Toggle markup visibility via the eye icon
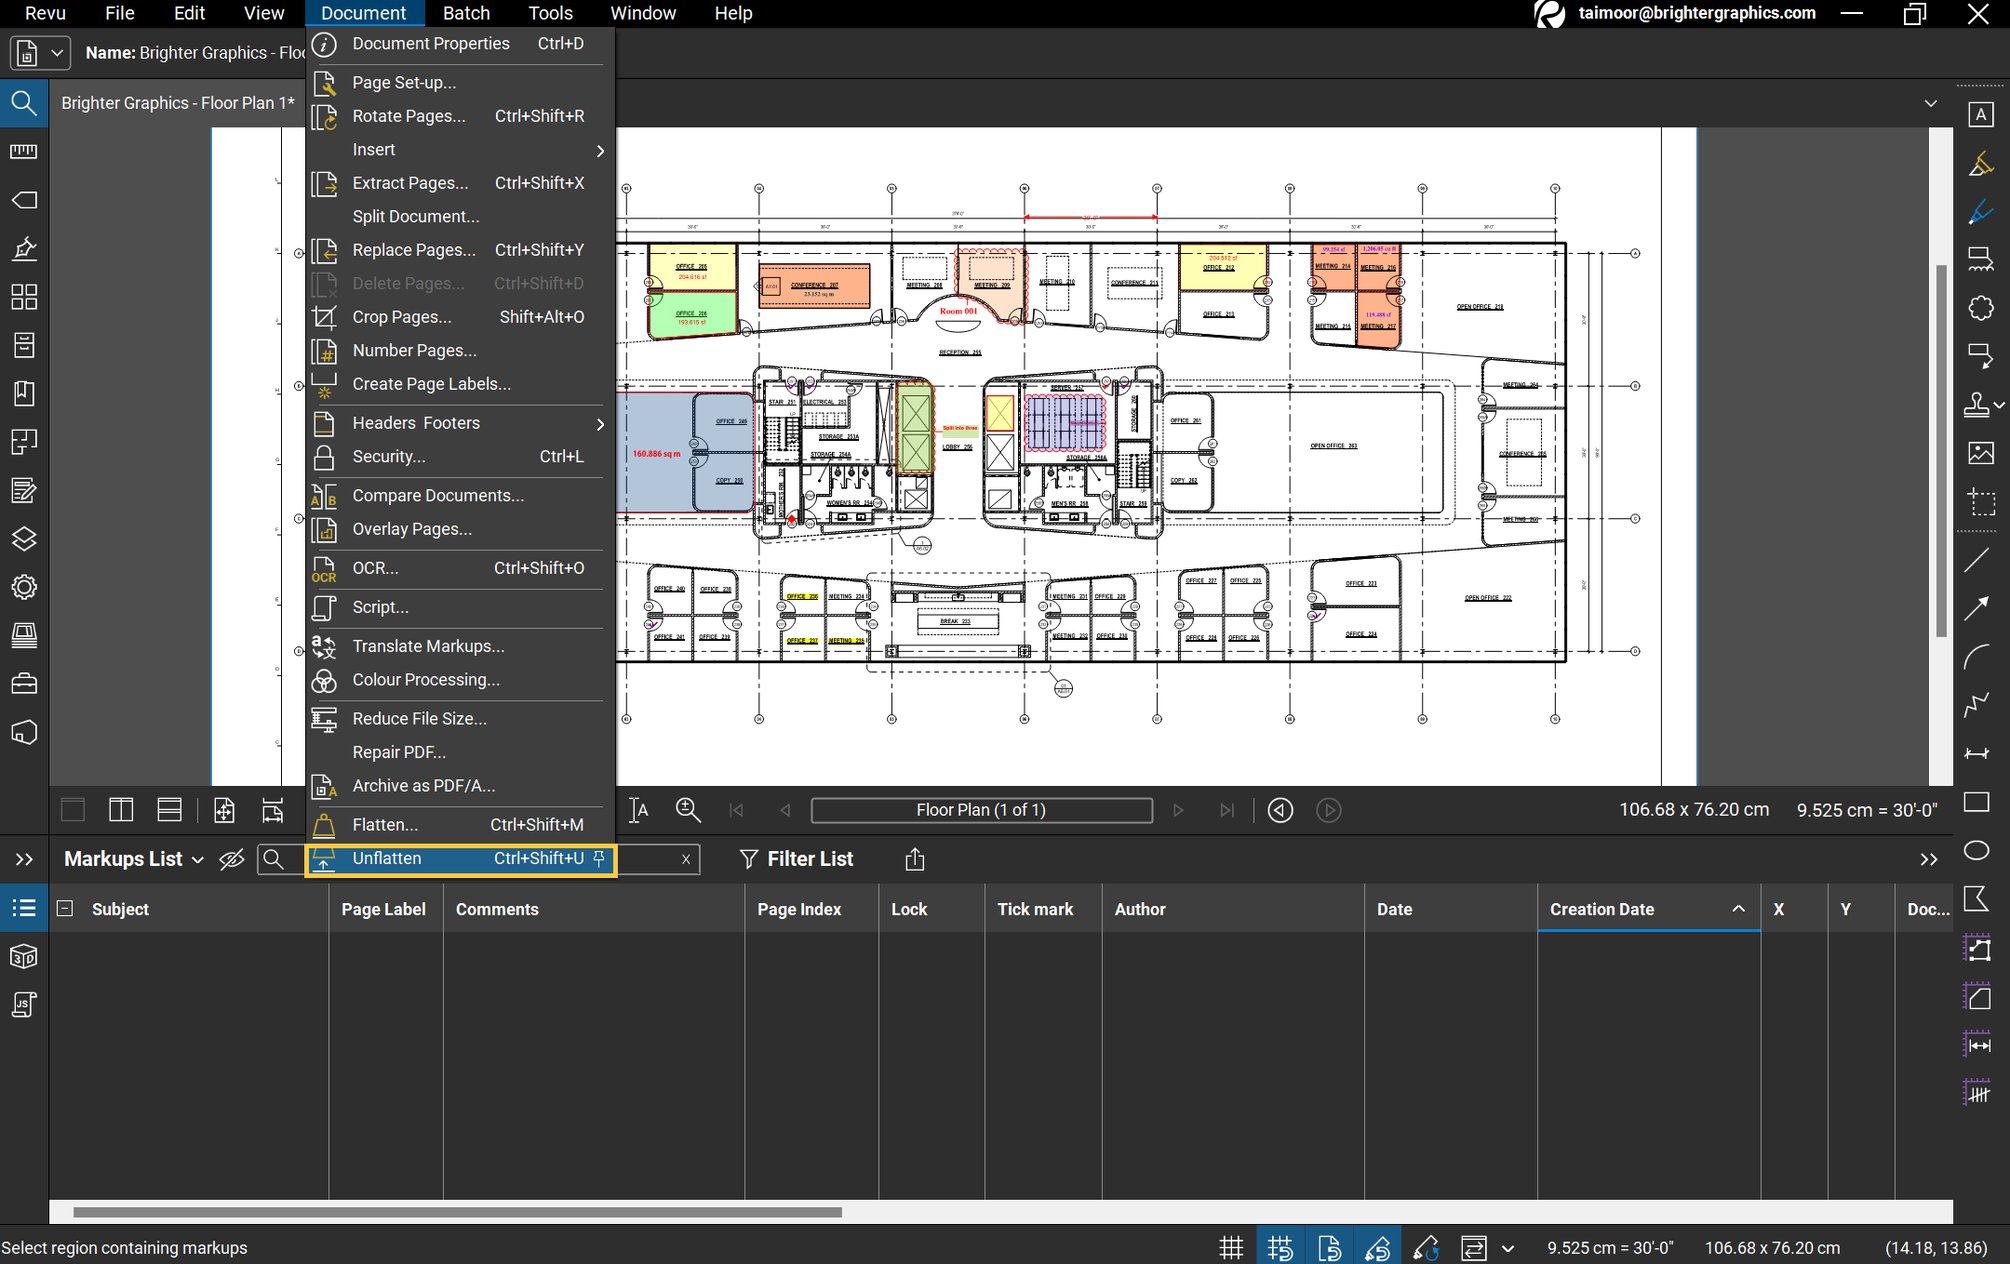The height and width of the screenshot is (1264, 2010). [232, 859]
